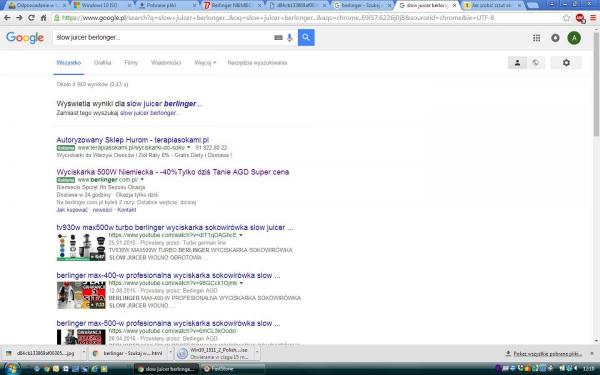600x375 pixels.
Task: Expand arrow next to terapiasokami.pl URL
Action: pyautogui.click(x=189, y=147)
